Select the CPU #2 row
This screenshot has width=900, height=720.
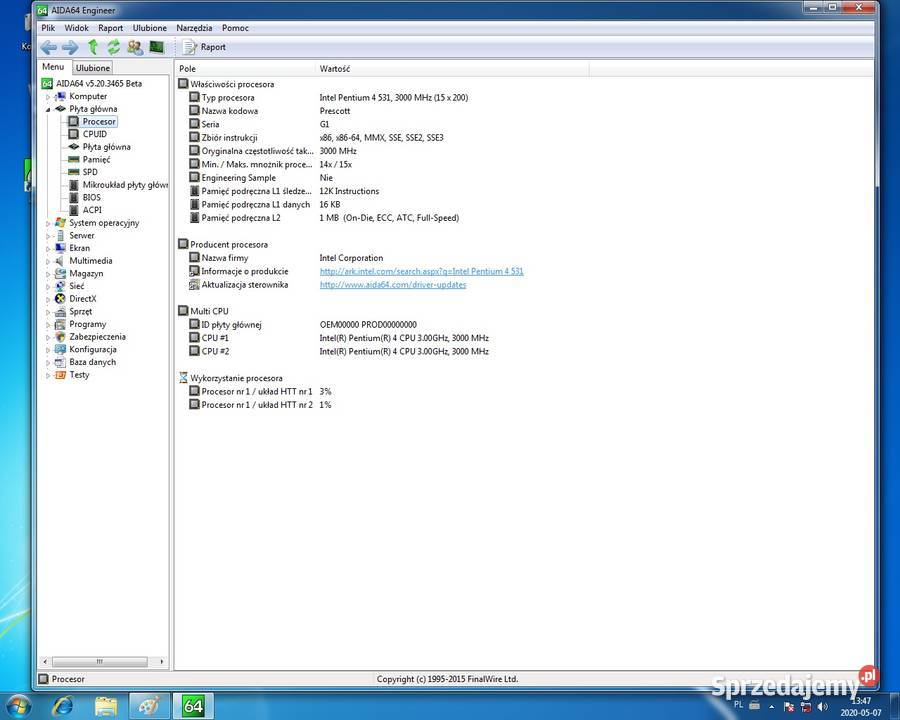point(339,351)
